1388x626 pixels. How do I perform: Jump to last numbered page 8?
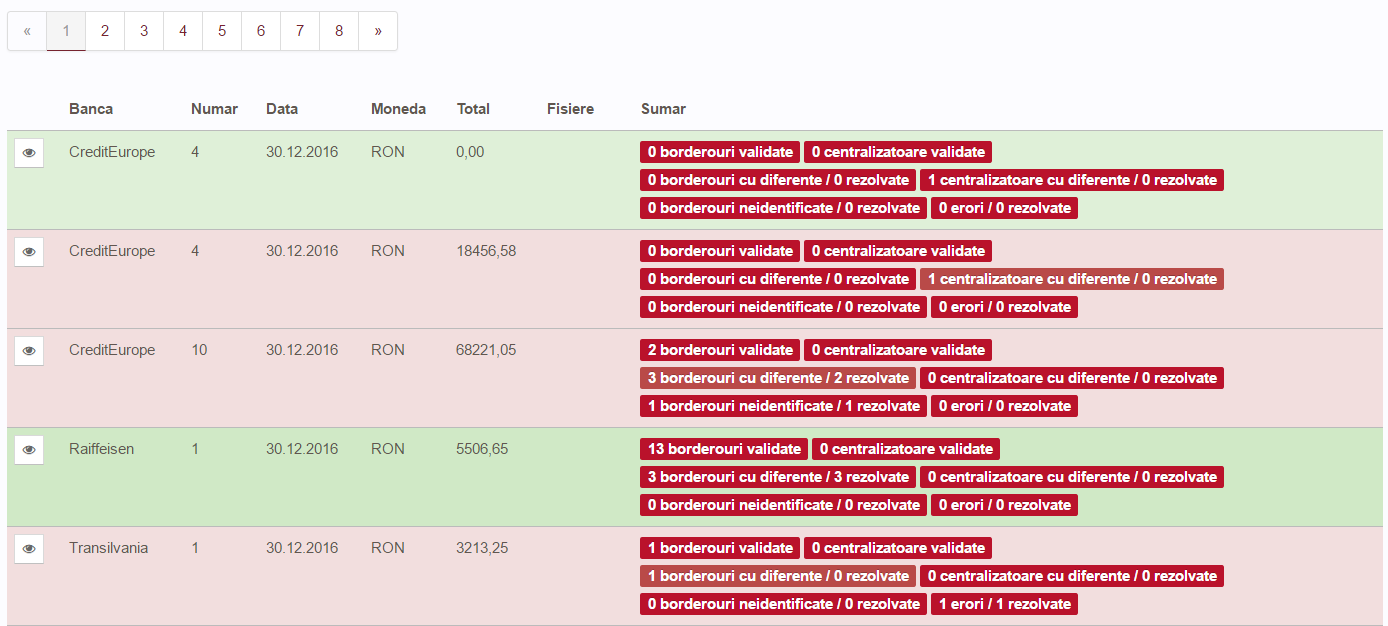pyautogui.click(x=339, y=31)
